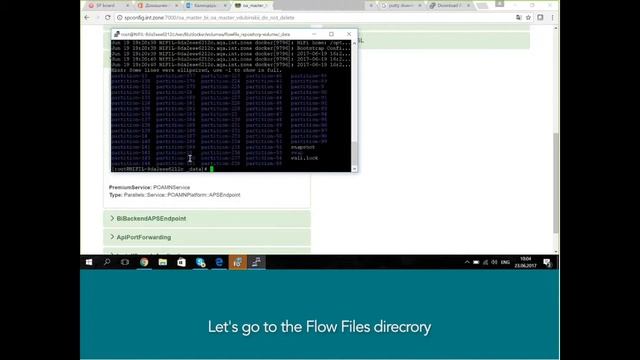Minimize the PuTTY terminal window
This screenshot has width=640, height=360.
point(314,34)
